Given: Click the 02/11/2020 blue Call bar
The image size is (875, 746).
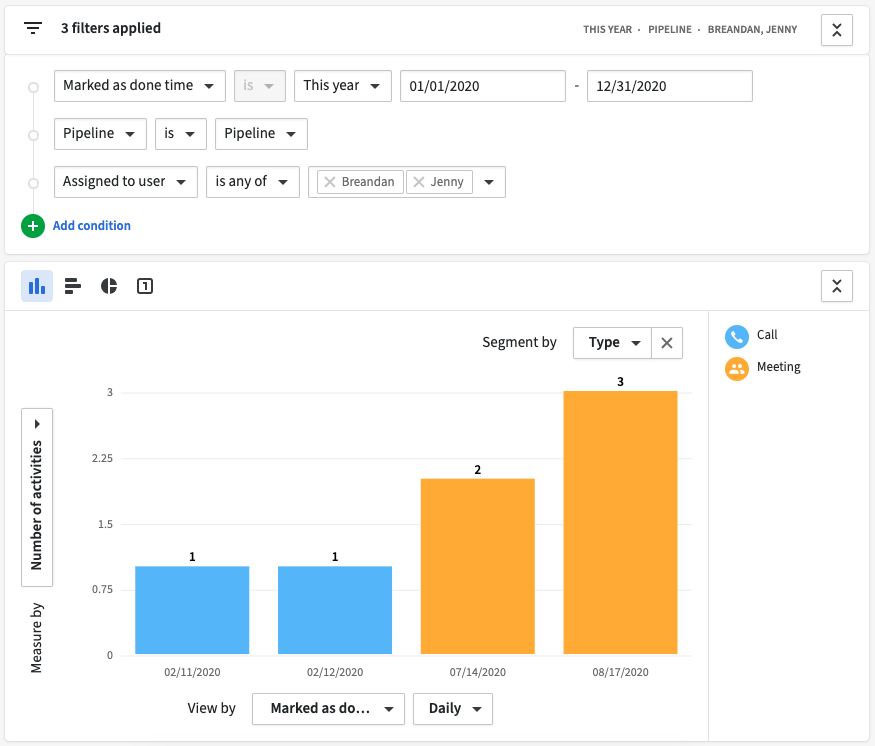Looking at the screenshot, I should tap(192, 610).
